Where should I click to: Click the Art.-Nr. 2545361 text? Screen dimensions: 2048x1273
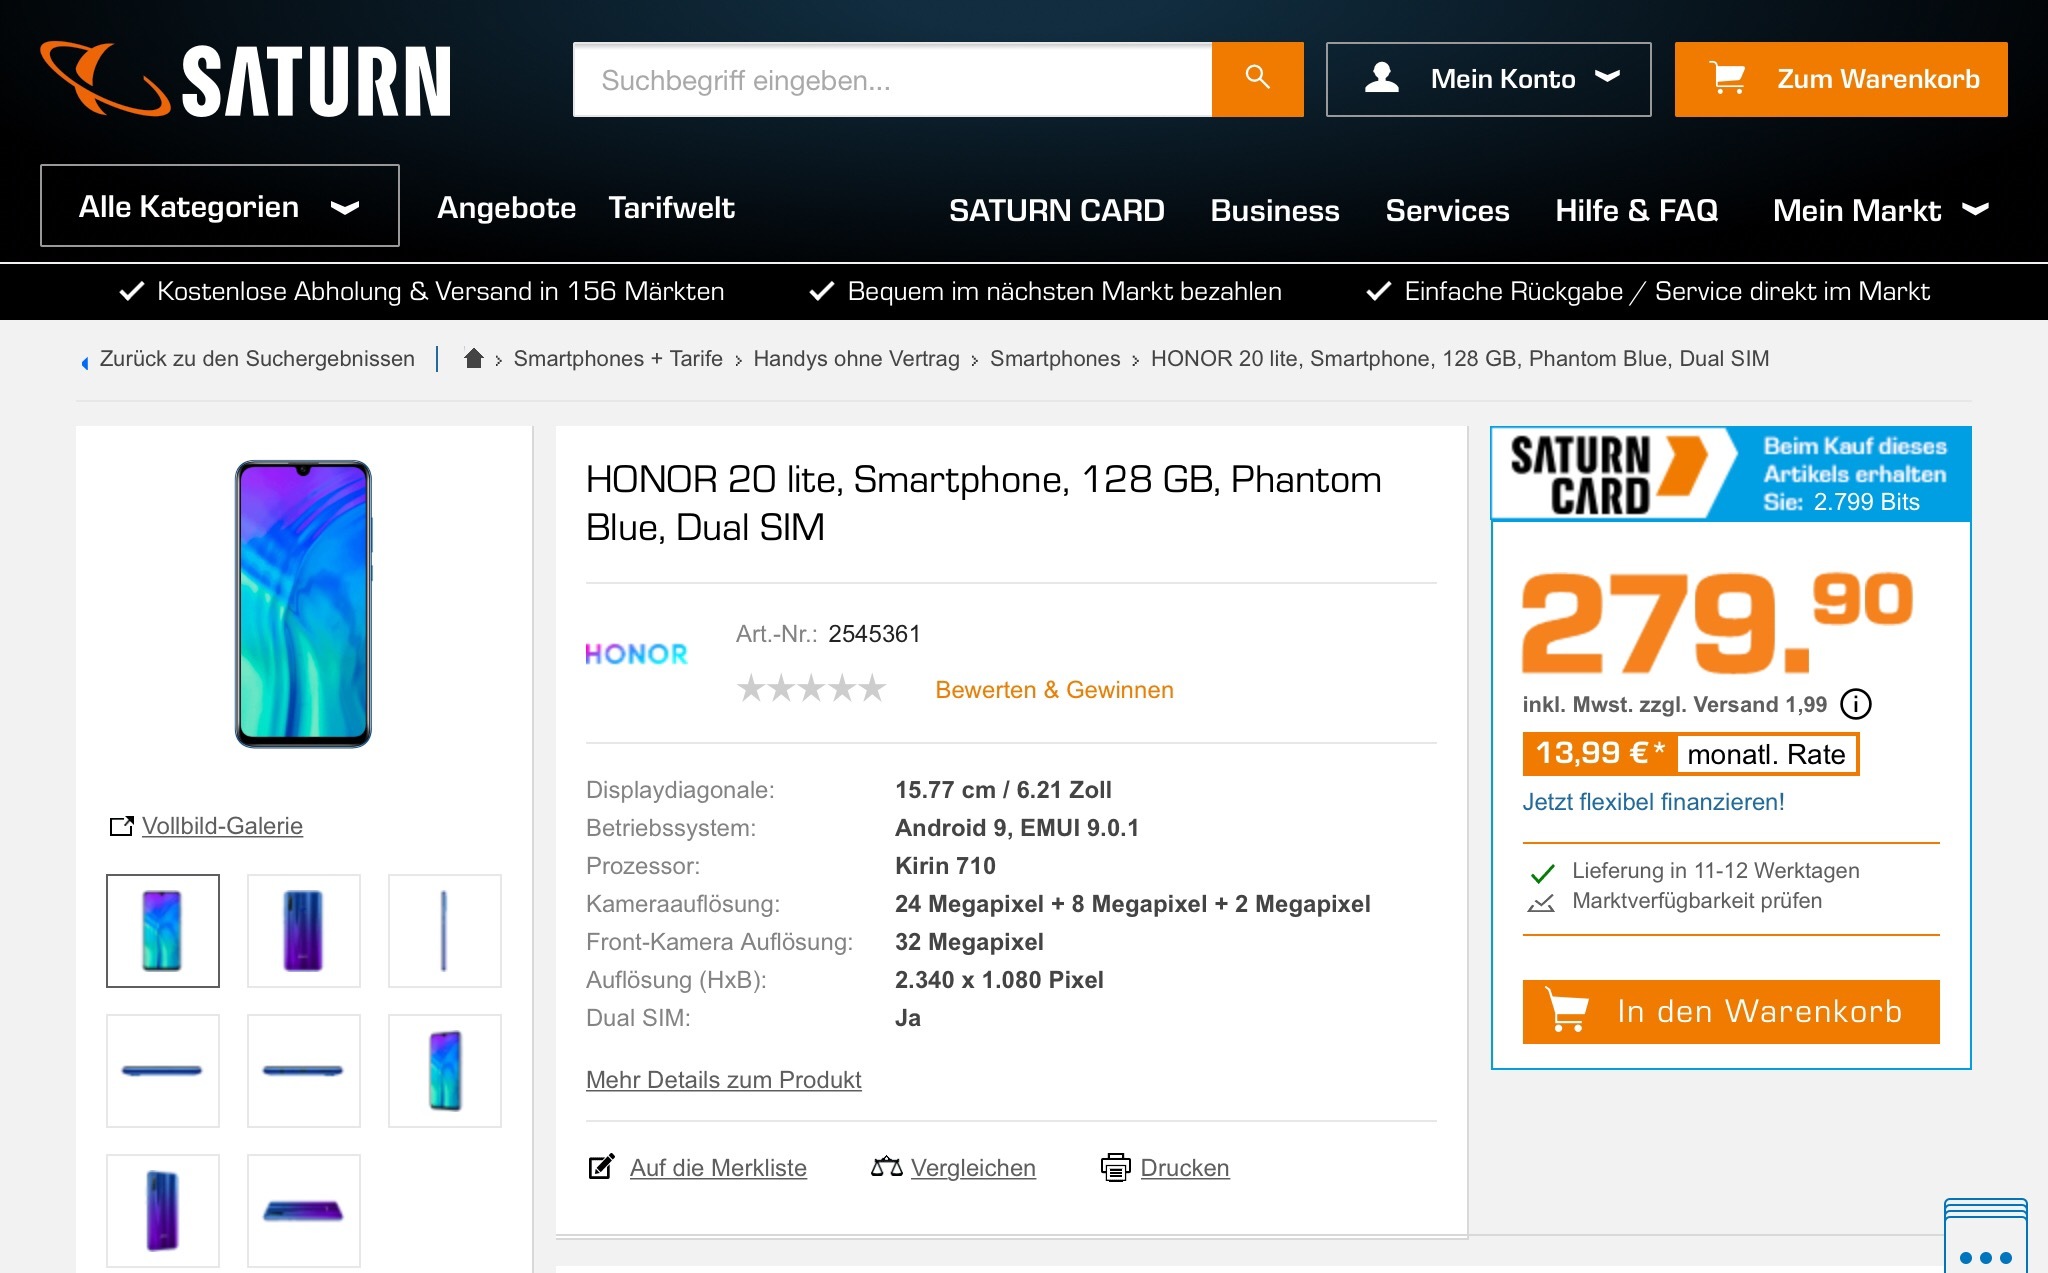[x=828, y=634]
